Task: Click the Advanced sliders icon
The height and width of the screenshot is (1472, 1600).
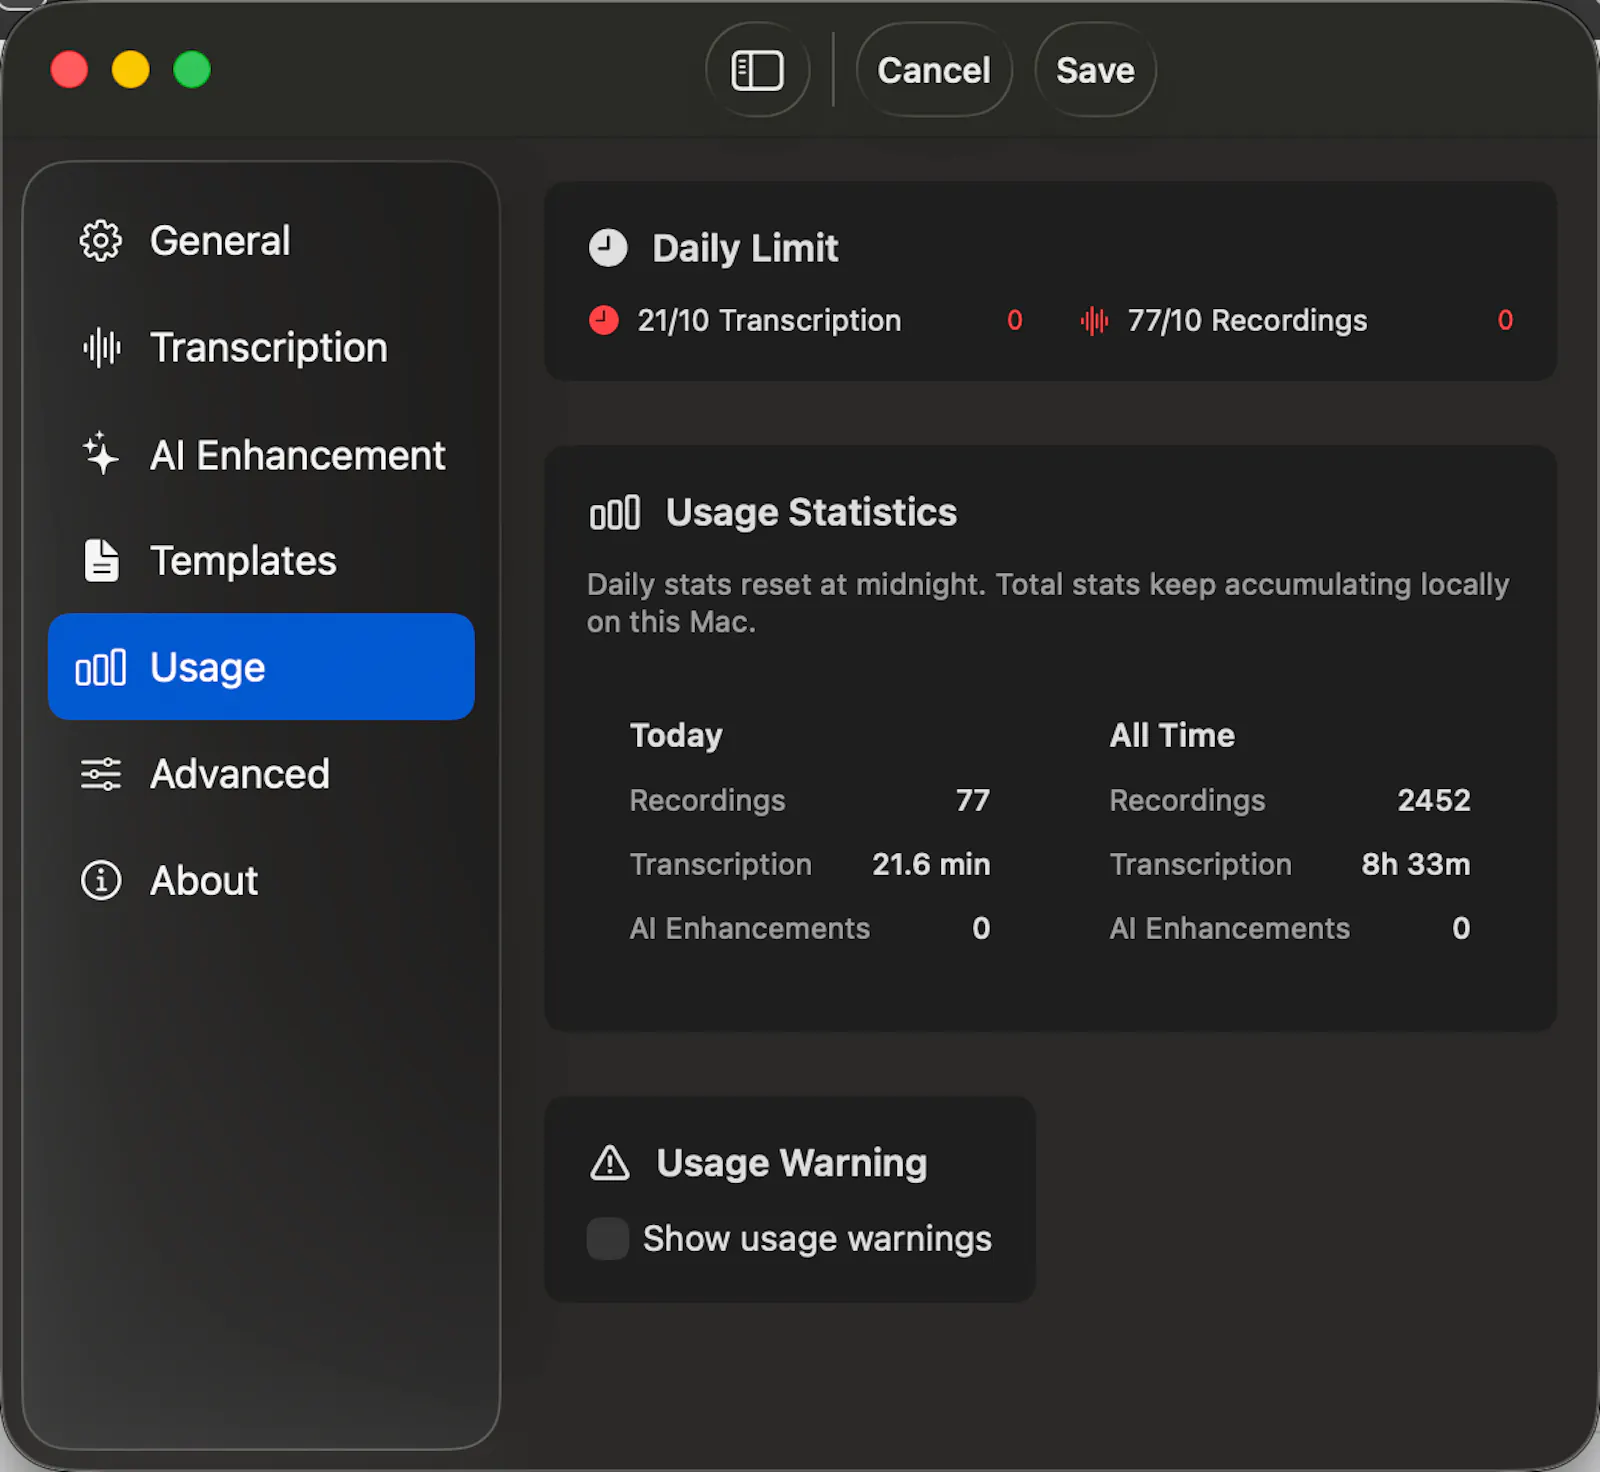Action: tap(101, 774)
